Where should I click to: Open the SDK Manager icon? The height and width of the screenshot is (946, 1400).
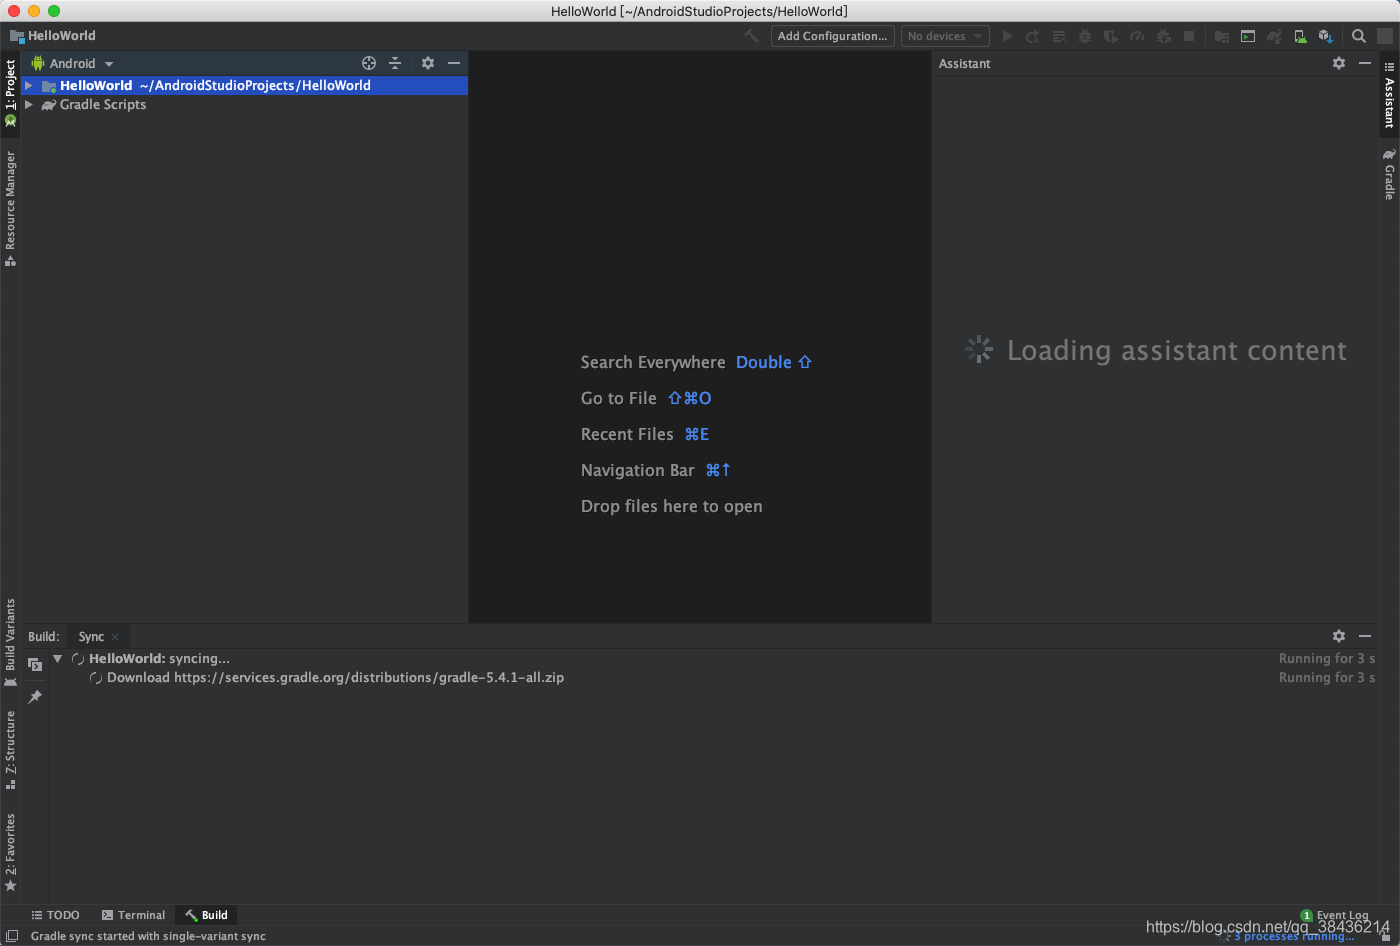[x=1326, y=36]
